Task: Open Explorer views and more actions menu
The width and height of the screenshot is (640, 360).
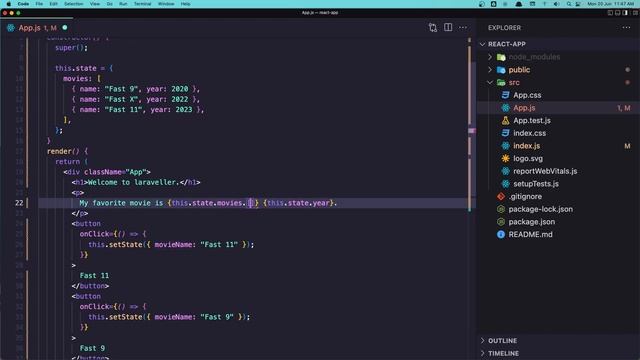Action: pyautogui.click(x=626, y=27)
